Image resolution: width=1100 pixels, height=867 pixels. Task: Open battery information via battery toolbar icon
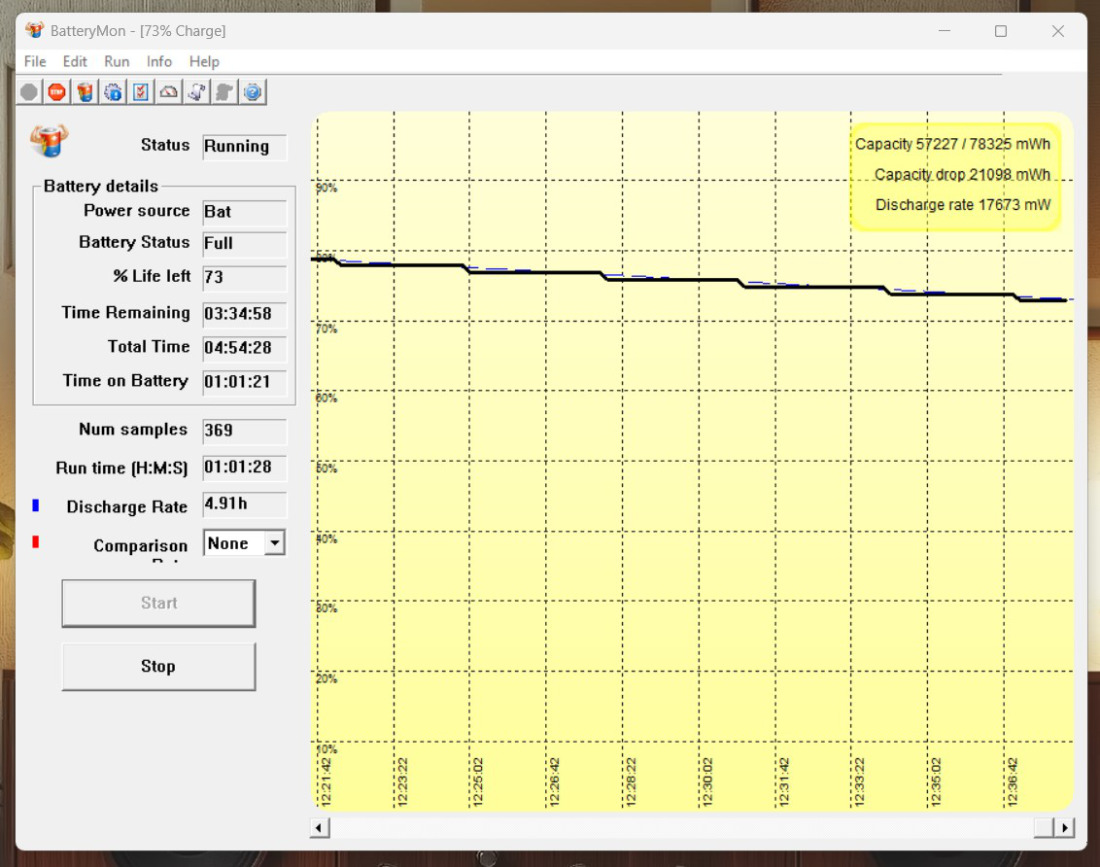click(x=85, y=92)
